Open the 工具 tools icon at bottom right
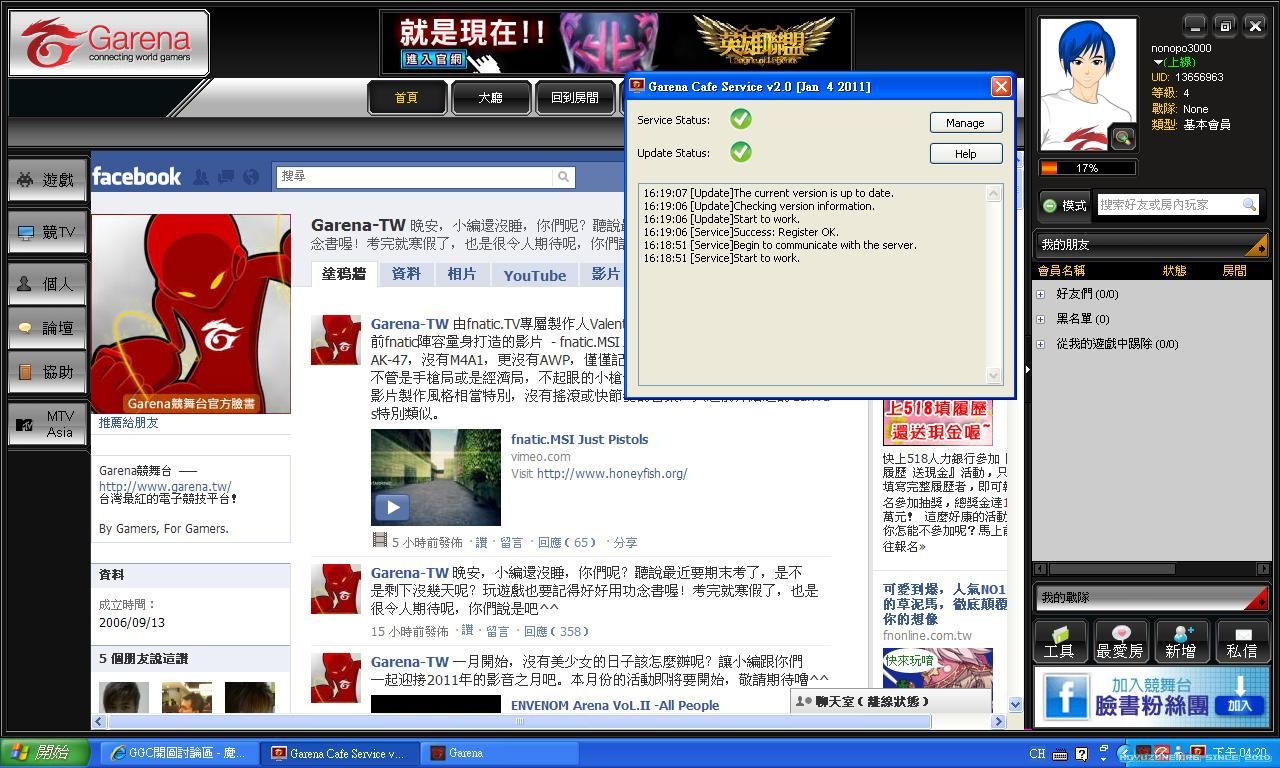Screen dimensions: 1280x768 (1060, 641)
